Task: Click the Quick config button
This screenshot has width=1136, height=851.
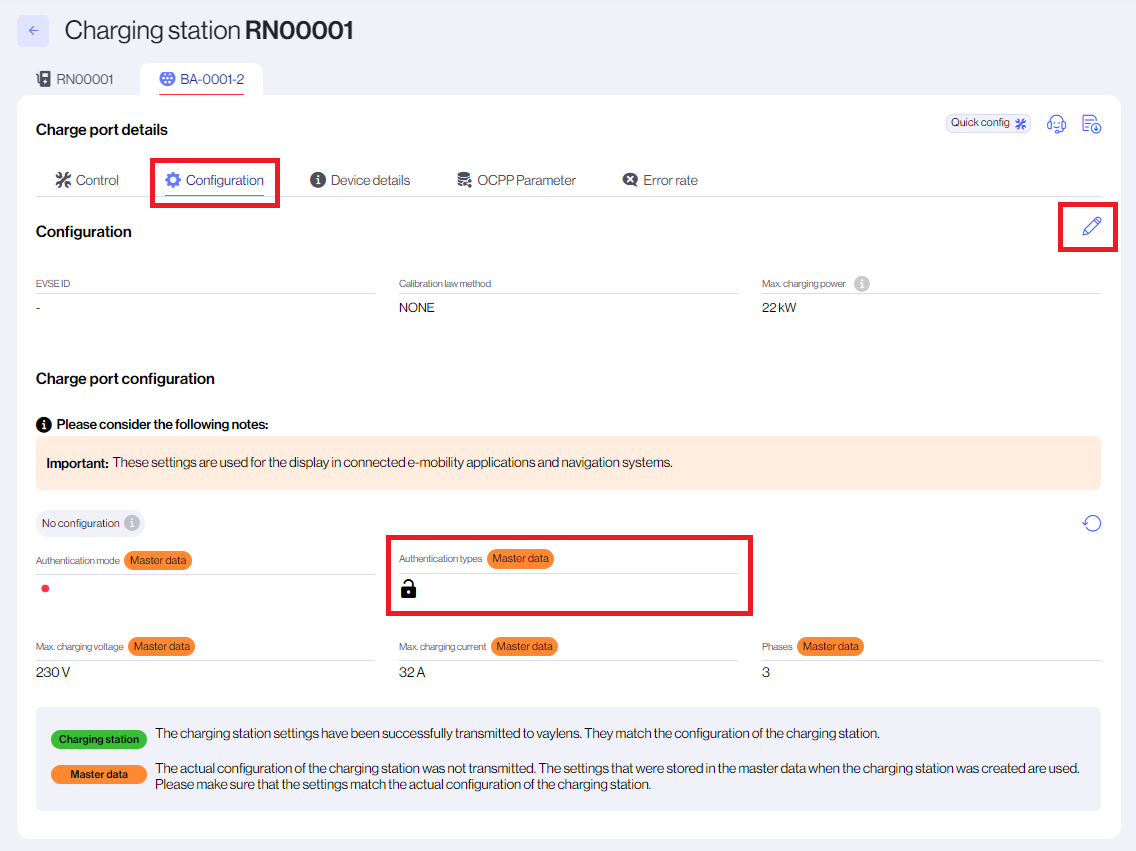Action: (988, 123)
